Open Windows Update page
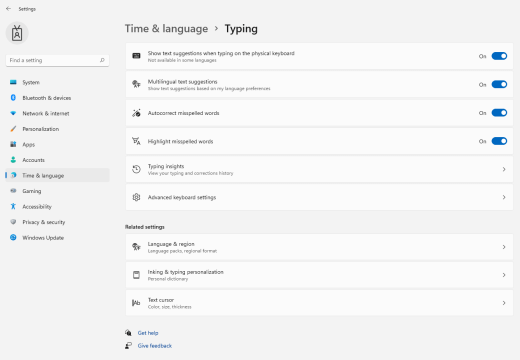The width and height of the screenshot is (520, 360). (57, 238)
